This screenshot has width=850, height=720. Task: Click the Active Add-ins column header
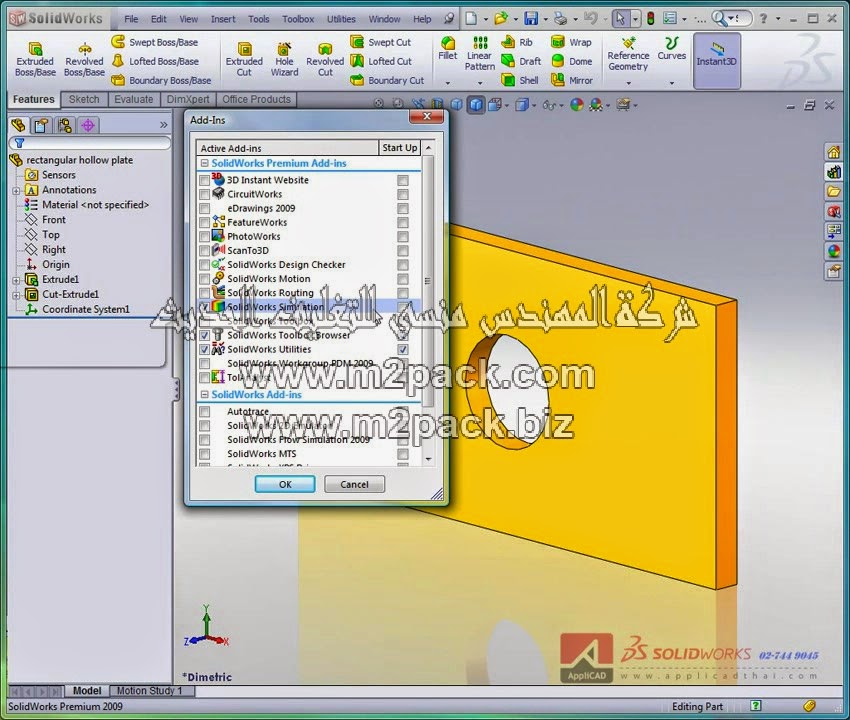tap(287, 148)
